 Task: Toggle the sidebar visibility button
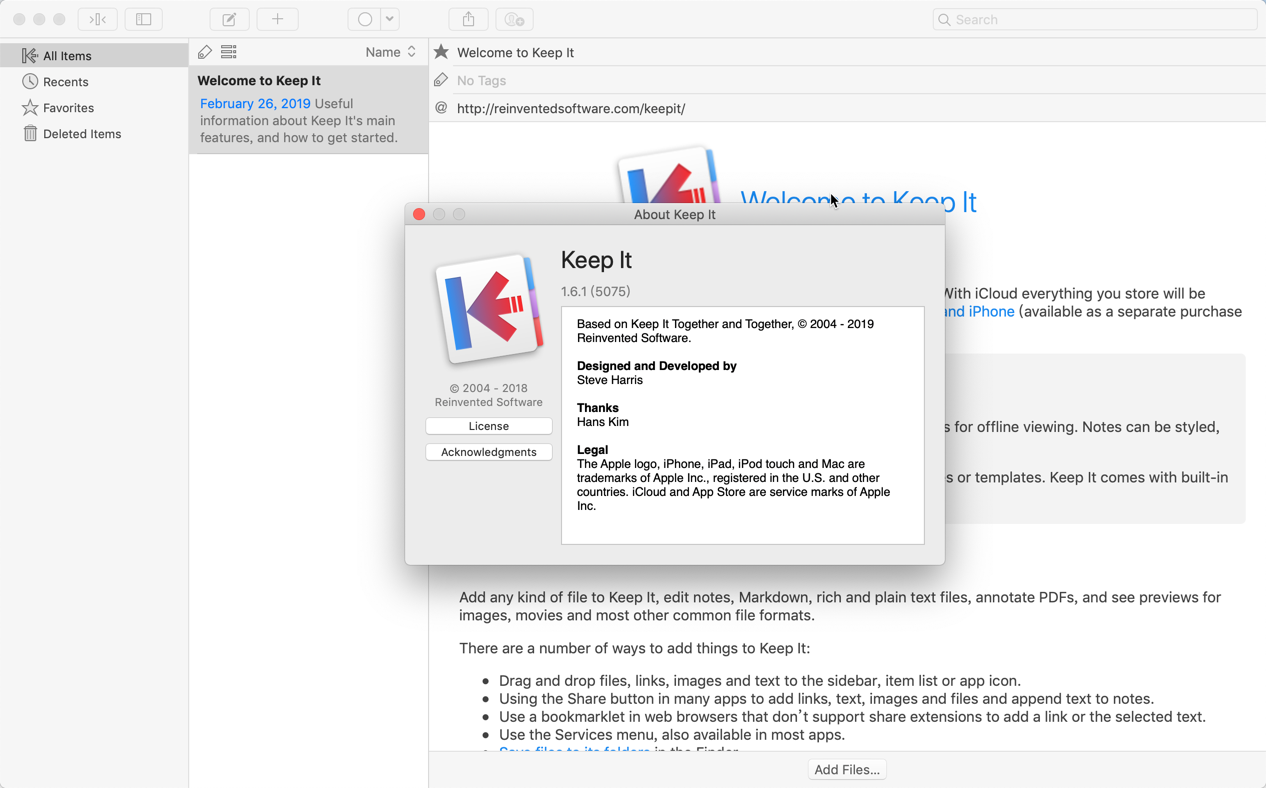[144, 19]
